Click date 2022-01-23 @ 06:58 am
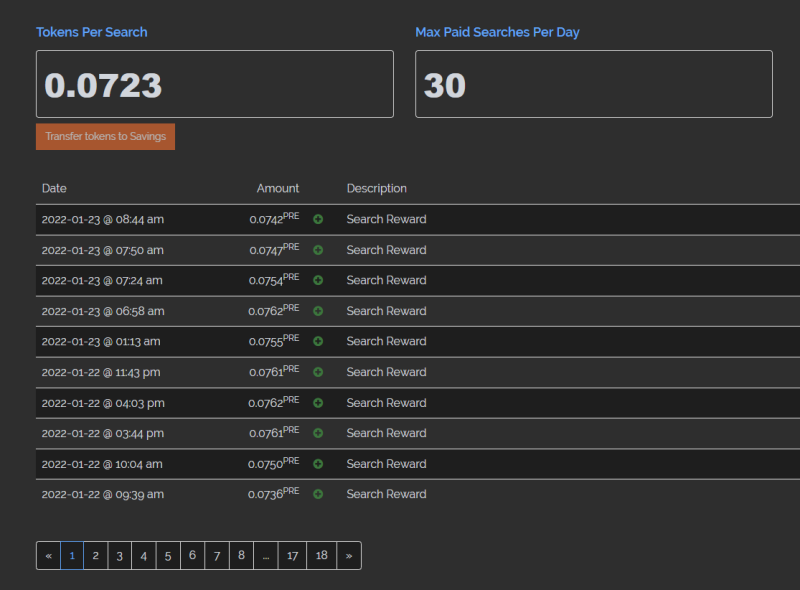Viewport: 800px width, 590px height. pos(103,311)
